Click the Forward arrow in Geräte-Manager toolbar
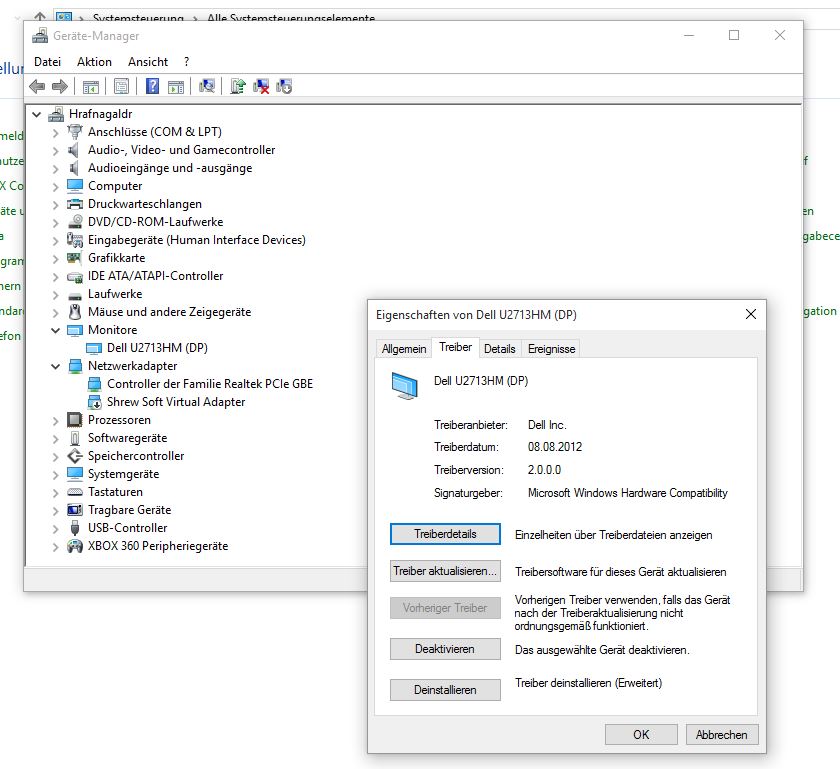The image size is (840, 769). pyautogui.click(x=59, y=86)
